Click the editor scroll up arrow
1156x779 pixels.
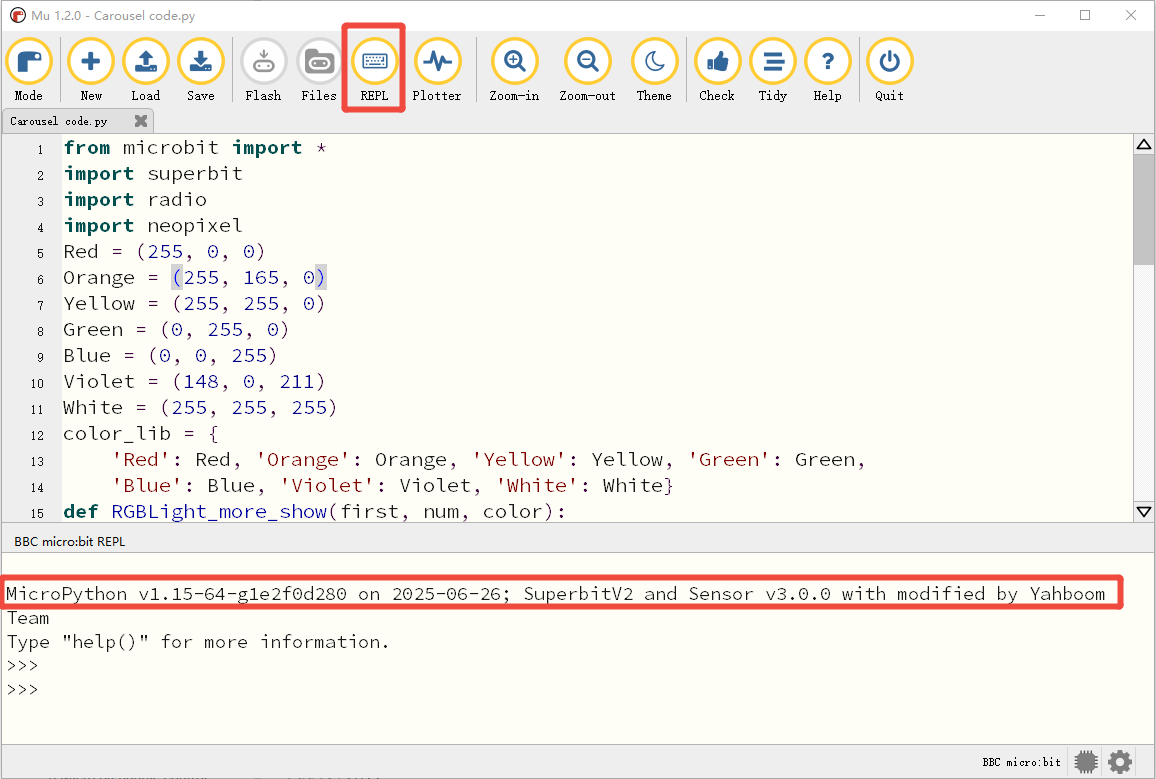click(1143, 144)
